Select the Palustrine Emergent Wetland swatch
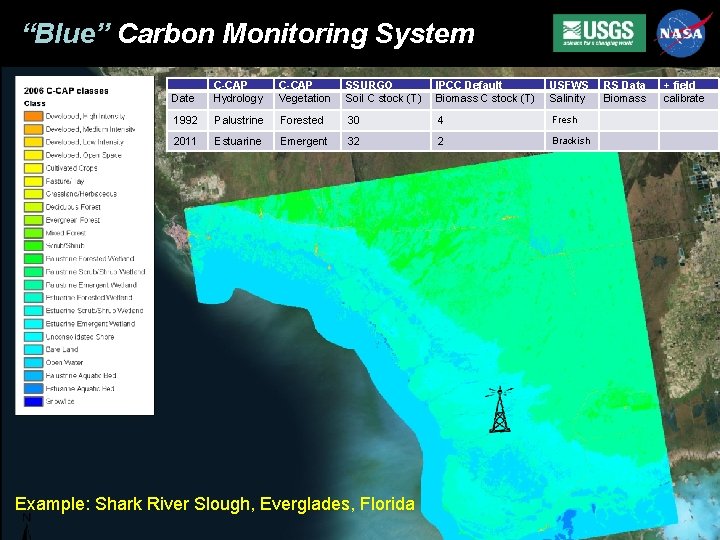 (x=34, y=285)
